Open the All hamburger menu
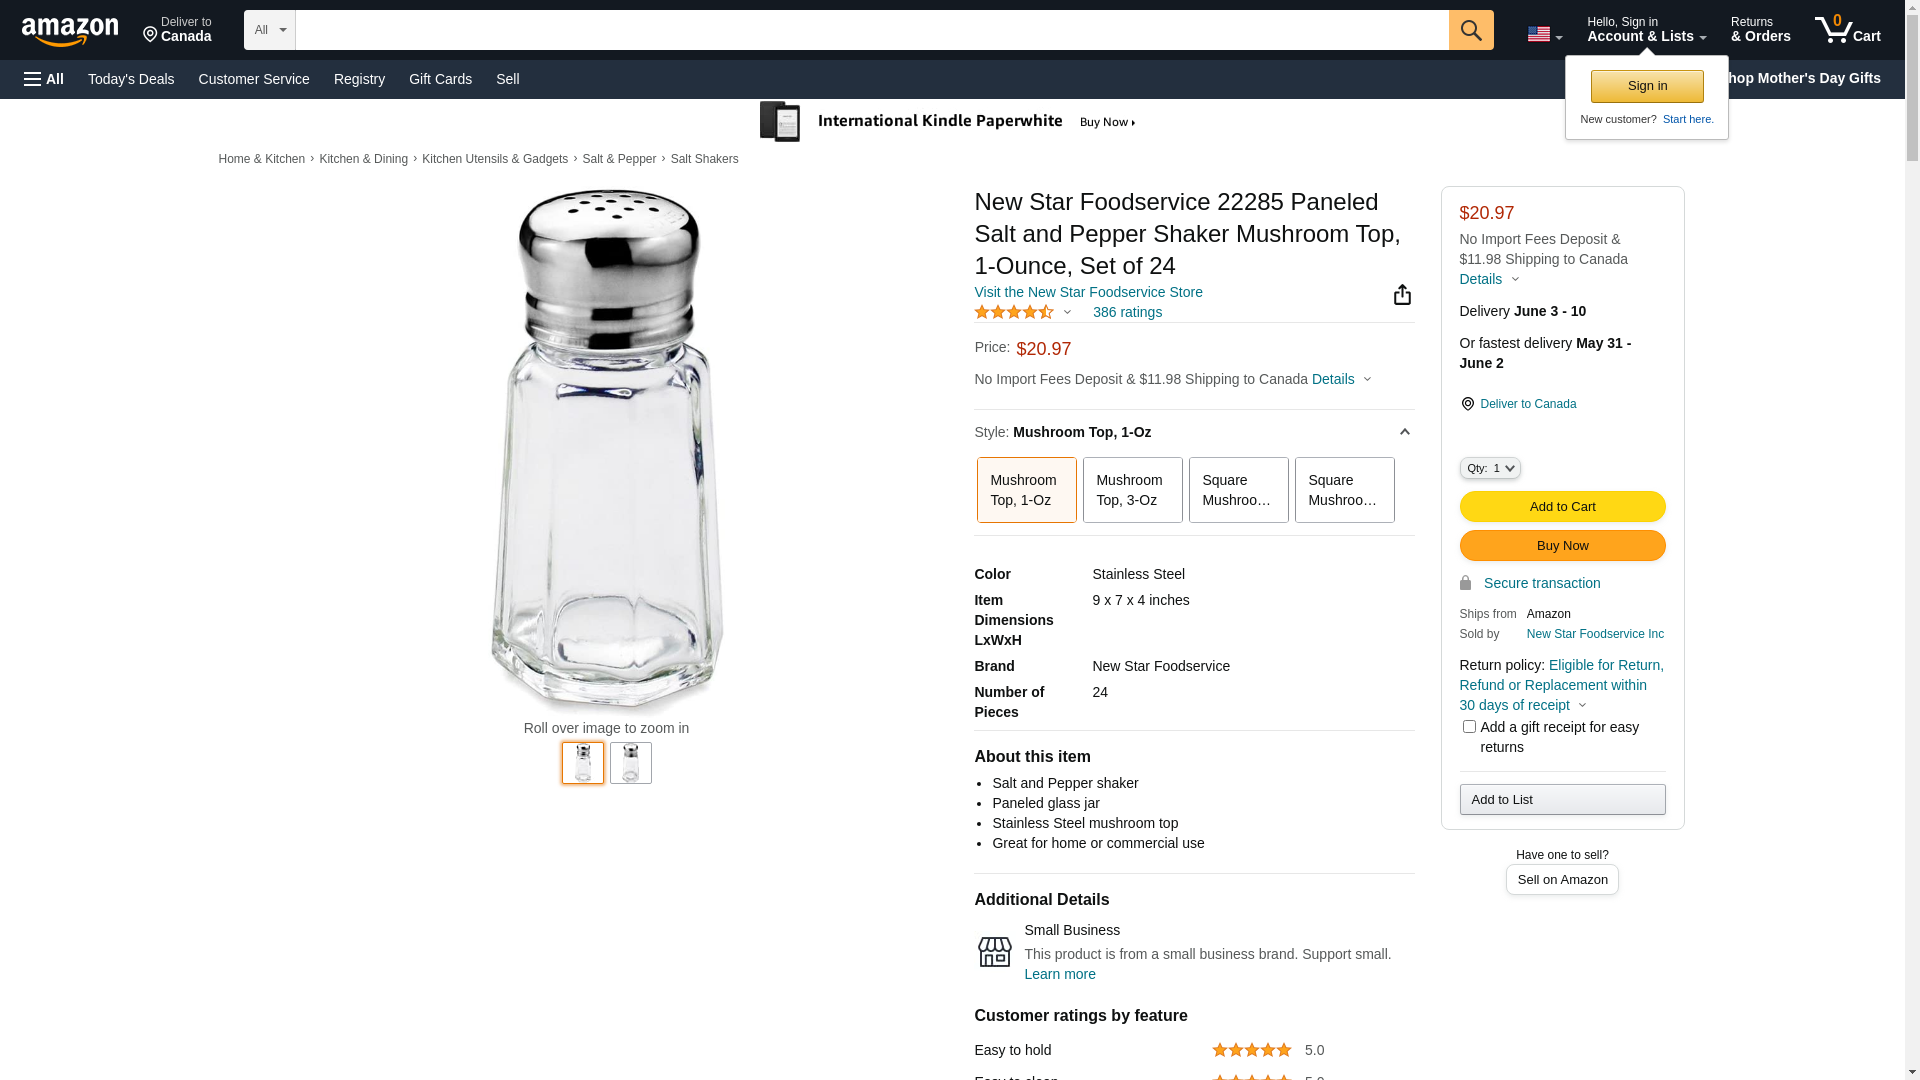The image size is (1920, 1080). (x=44, y=79)
